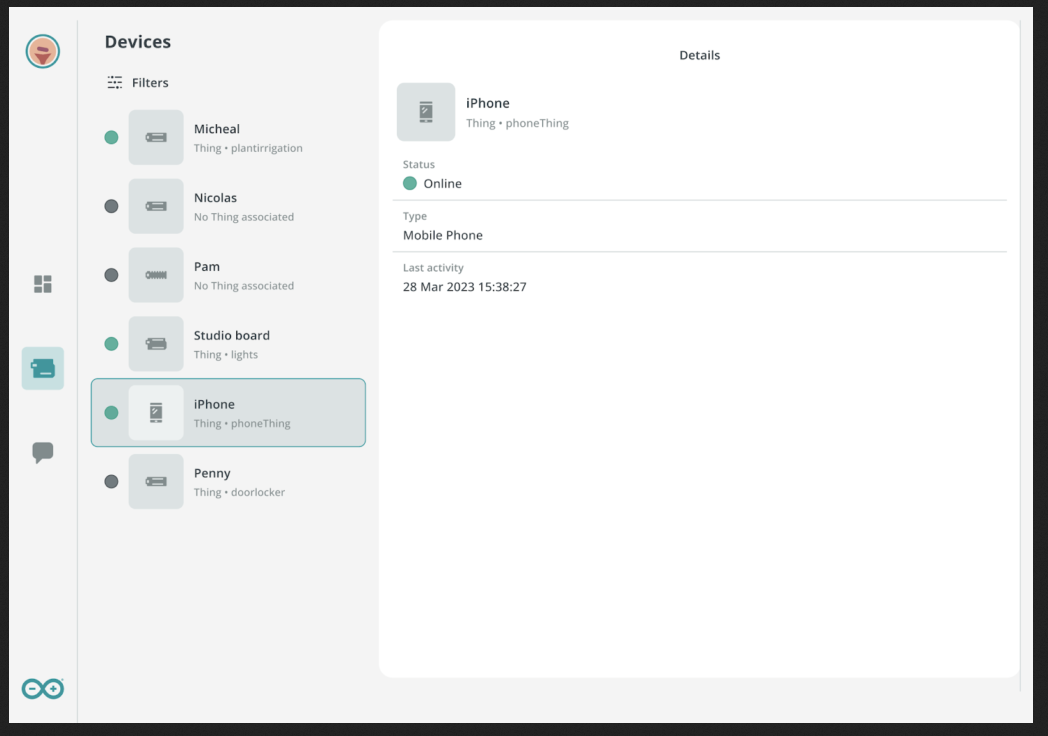Click the Penny board icon
The width and height of the screenshot is (1048, 736).
tap(156, 481)
